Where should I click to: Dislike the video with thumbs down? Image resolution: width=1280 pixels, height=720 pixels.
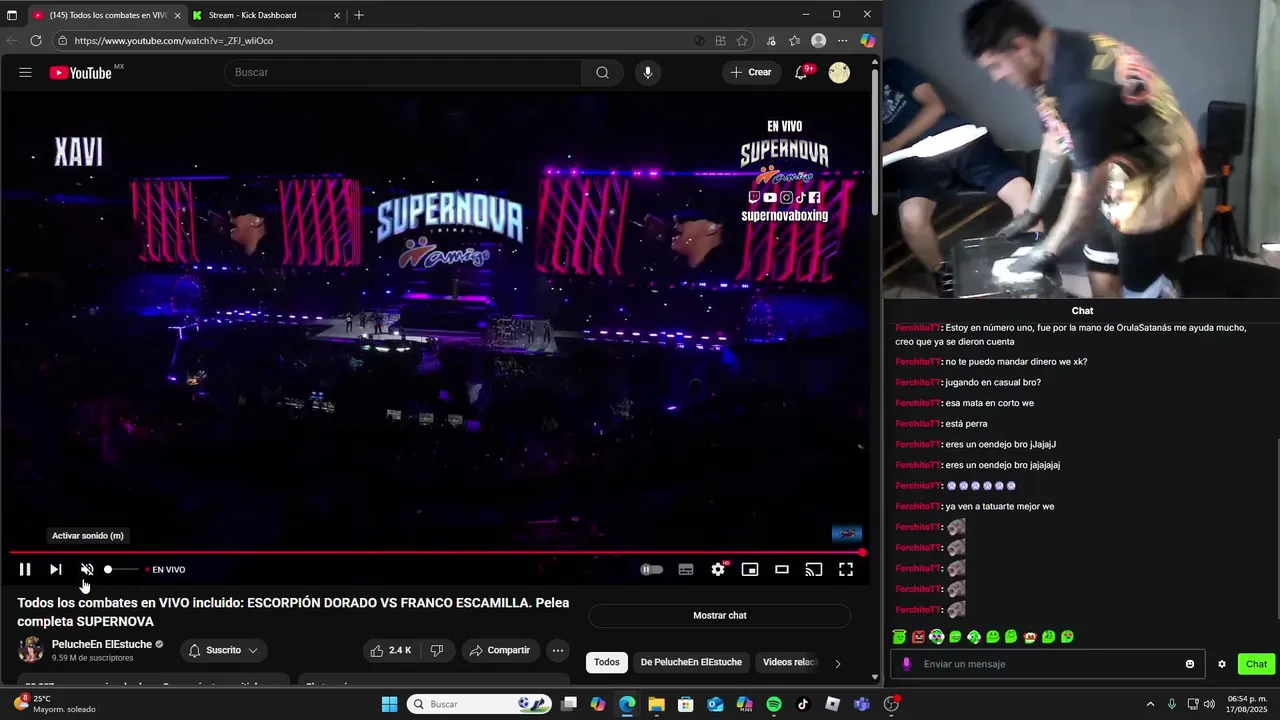[437, 650]
